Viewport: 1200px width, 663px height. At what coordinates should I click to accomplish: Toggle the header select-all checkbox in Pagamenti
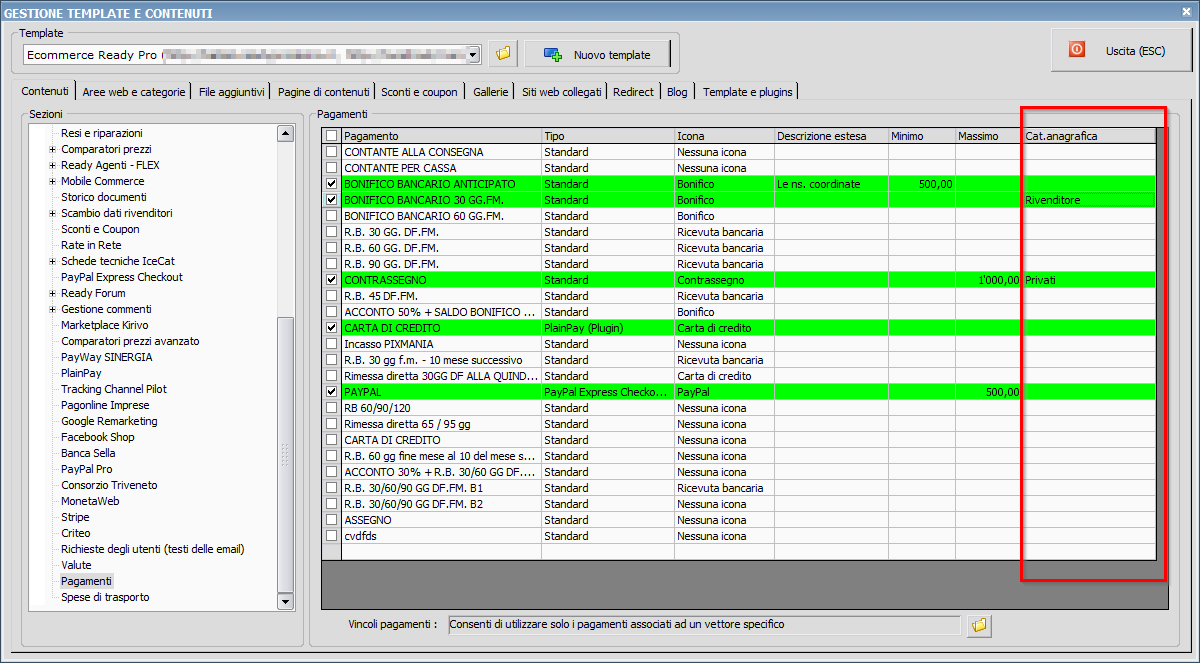point(332,136)
